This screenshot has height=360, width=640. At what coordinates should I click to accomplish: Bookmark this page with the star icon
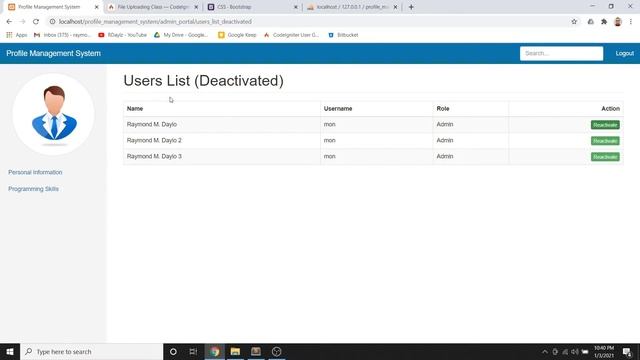(574, 22)
